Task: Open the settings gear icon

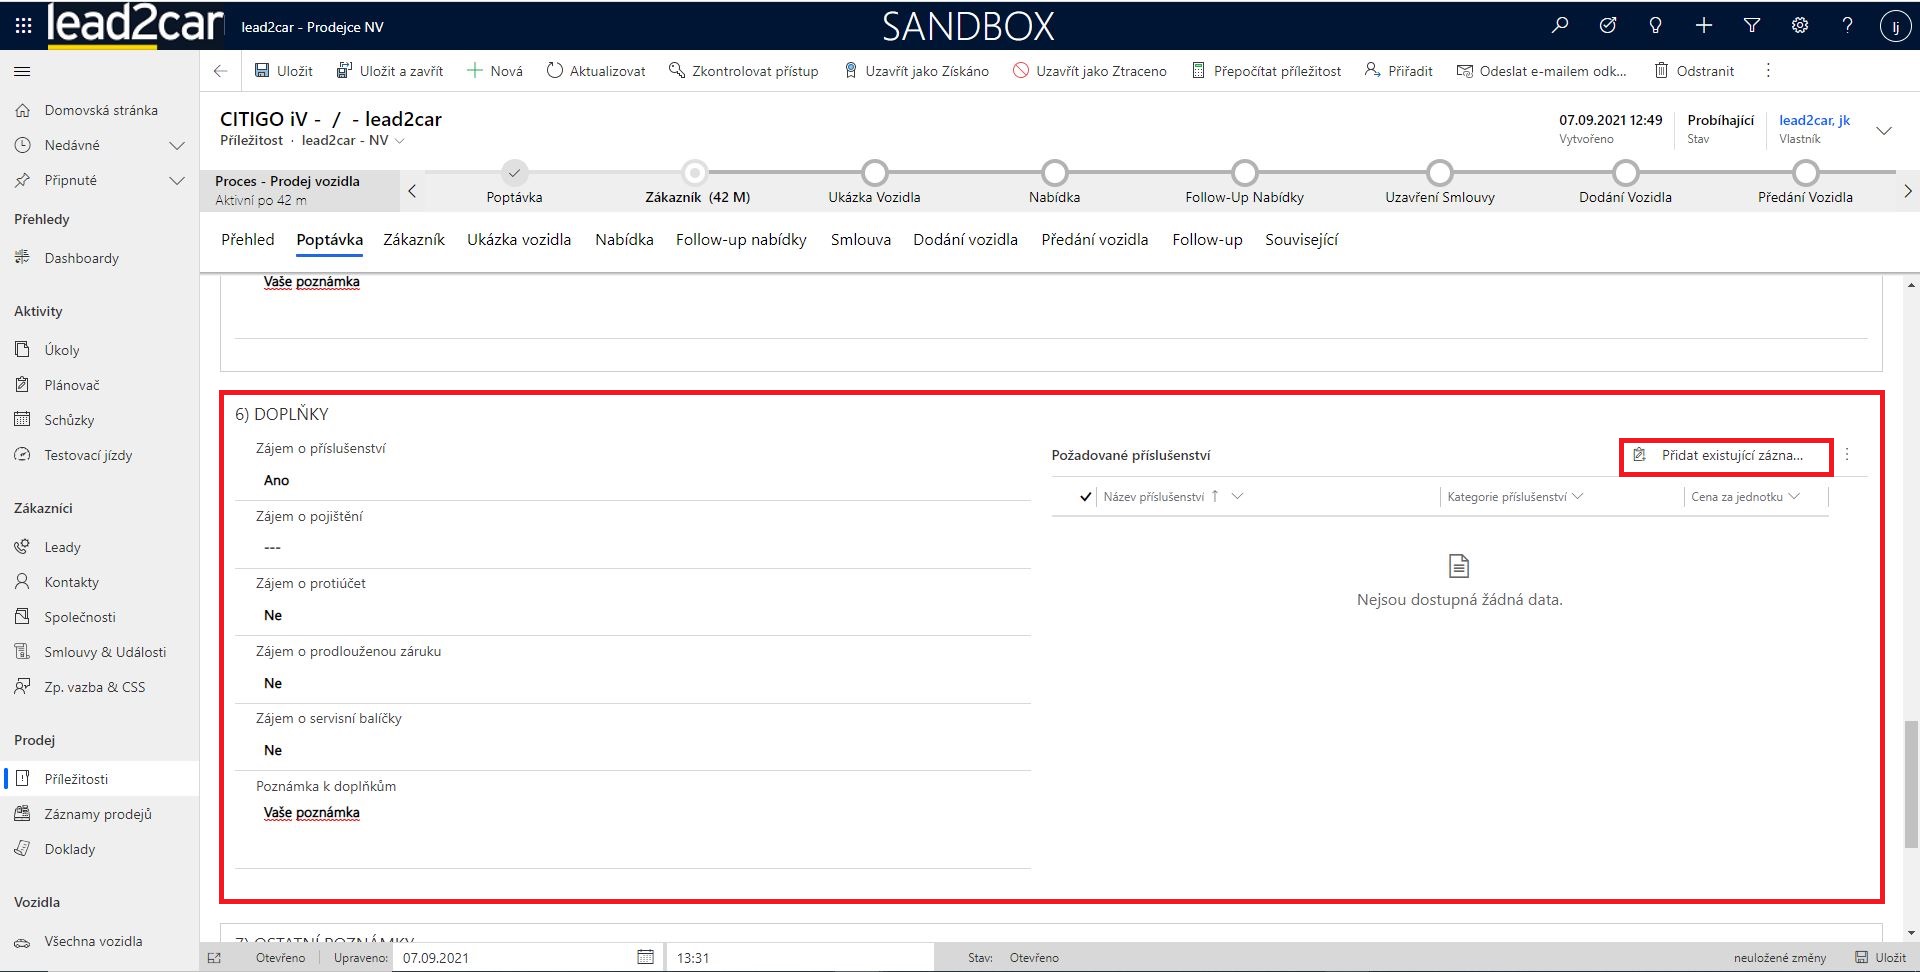Action: click(x=1799, y=26)
